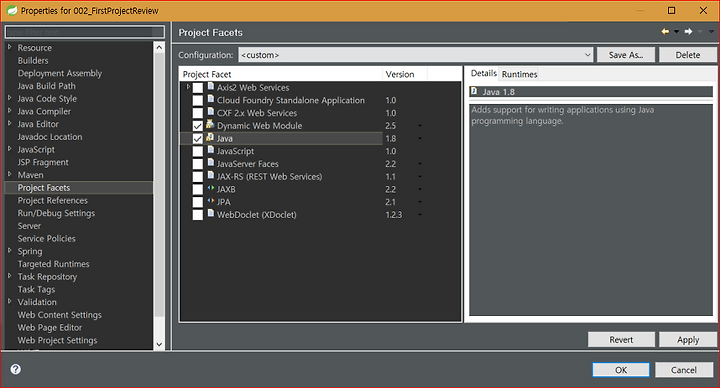Click the Revert button
The width and height of the screenshot is (720, 388).
621,340
